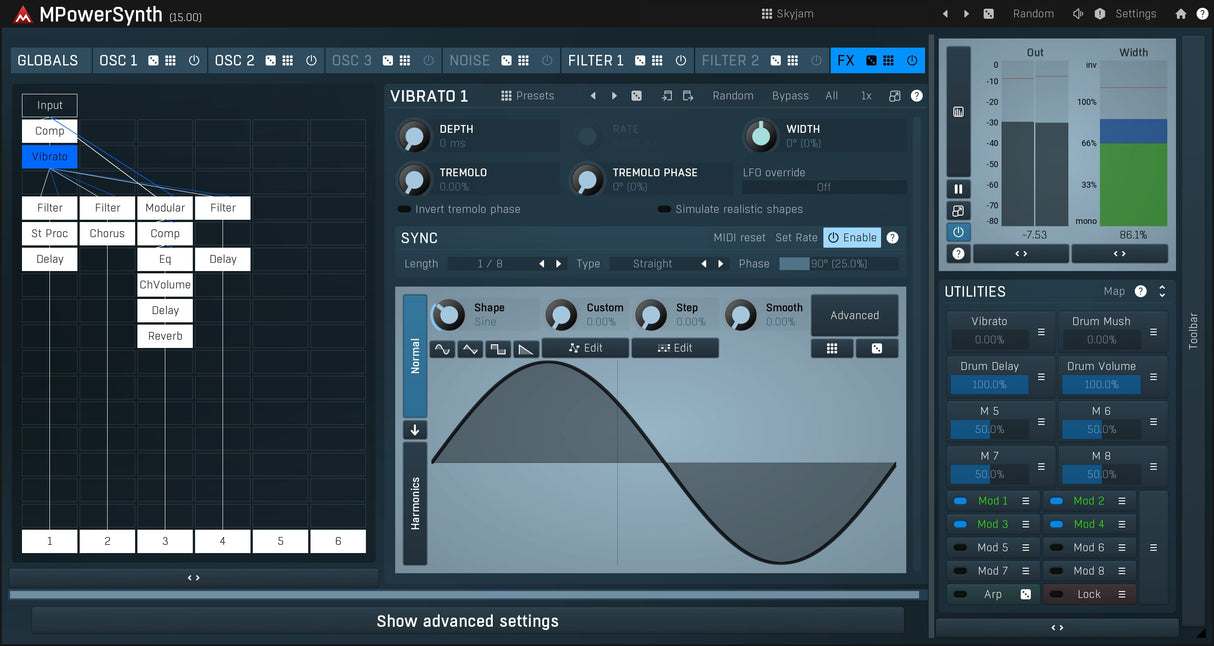The height and width of the screenshot is (646, 1214).
Task: Click the sync Phase slider
Action: click(838, 264)
